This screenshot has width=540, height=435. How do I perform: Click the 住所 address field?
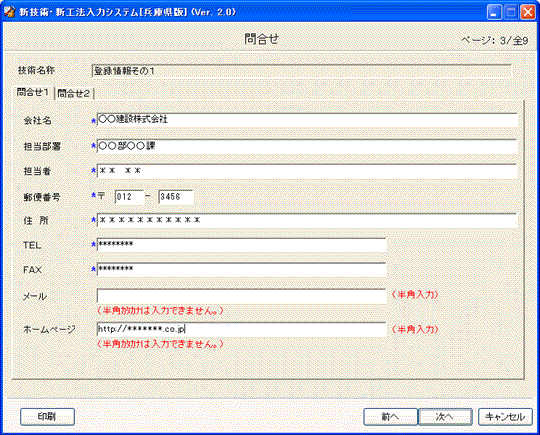tap(307, 220)
